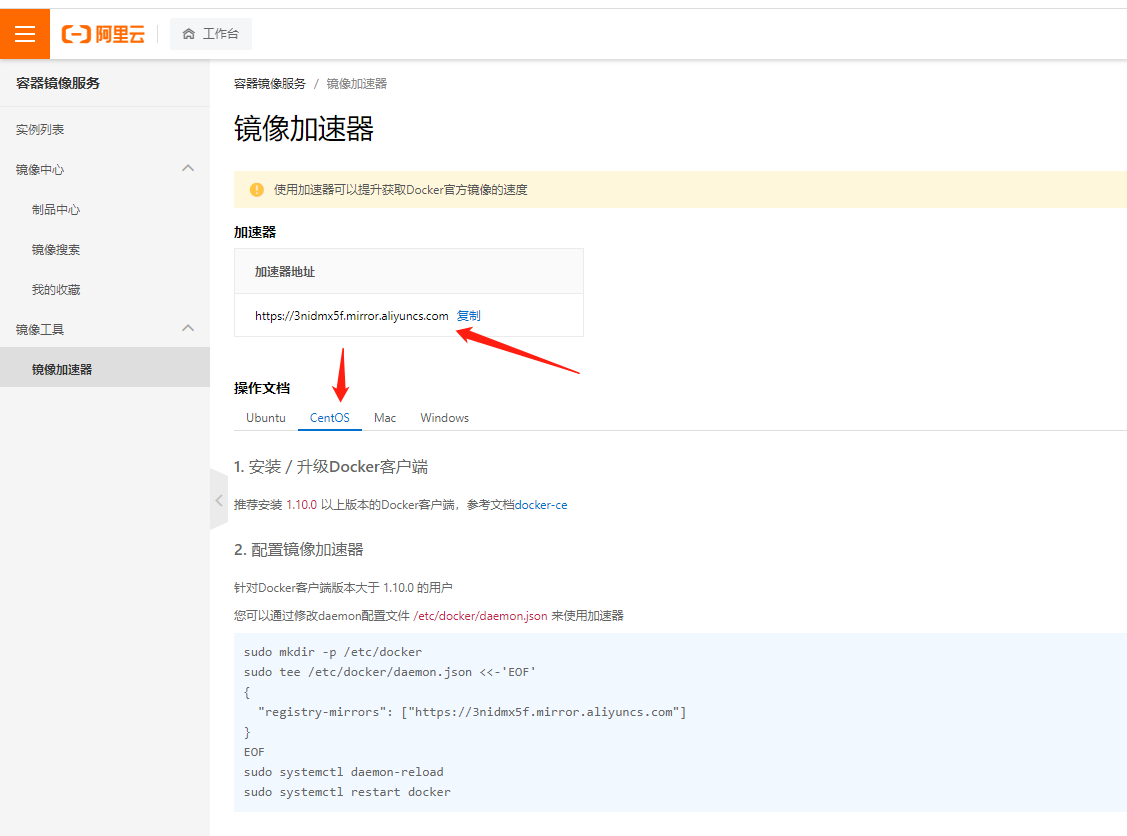Collapse the 镜像中心 section chevron
The width and height of the screenshot is (1127, 836).
tap(188, 169)
